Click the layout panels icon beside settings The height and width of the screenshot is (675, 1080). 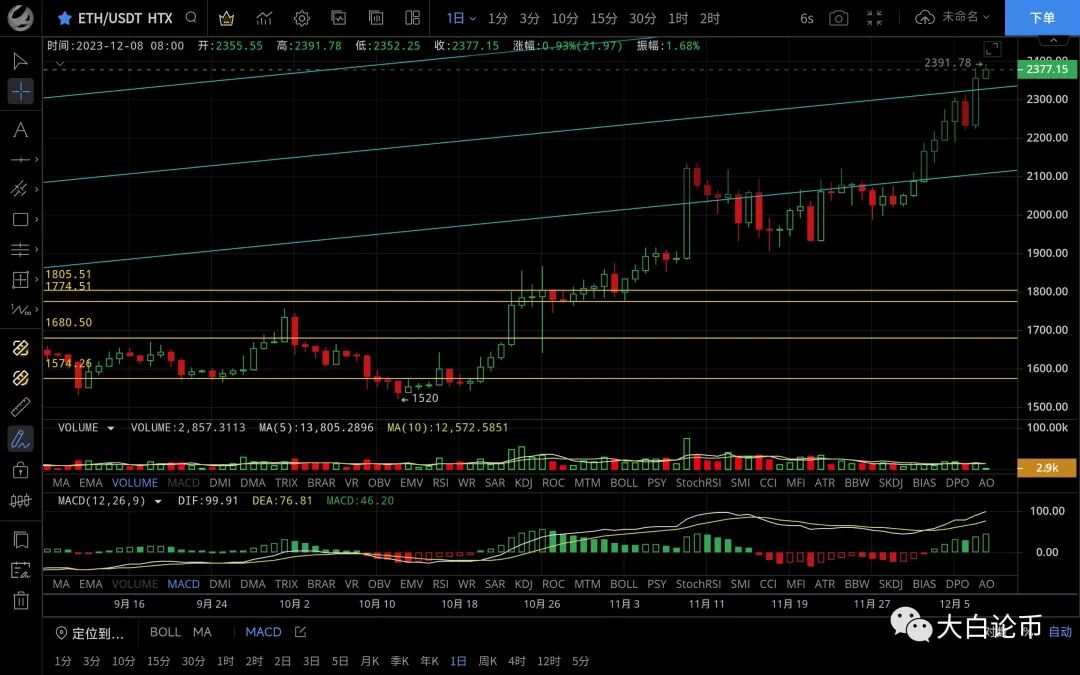[x=413, y=19]
